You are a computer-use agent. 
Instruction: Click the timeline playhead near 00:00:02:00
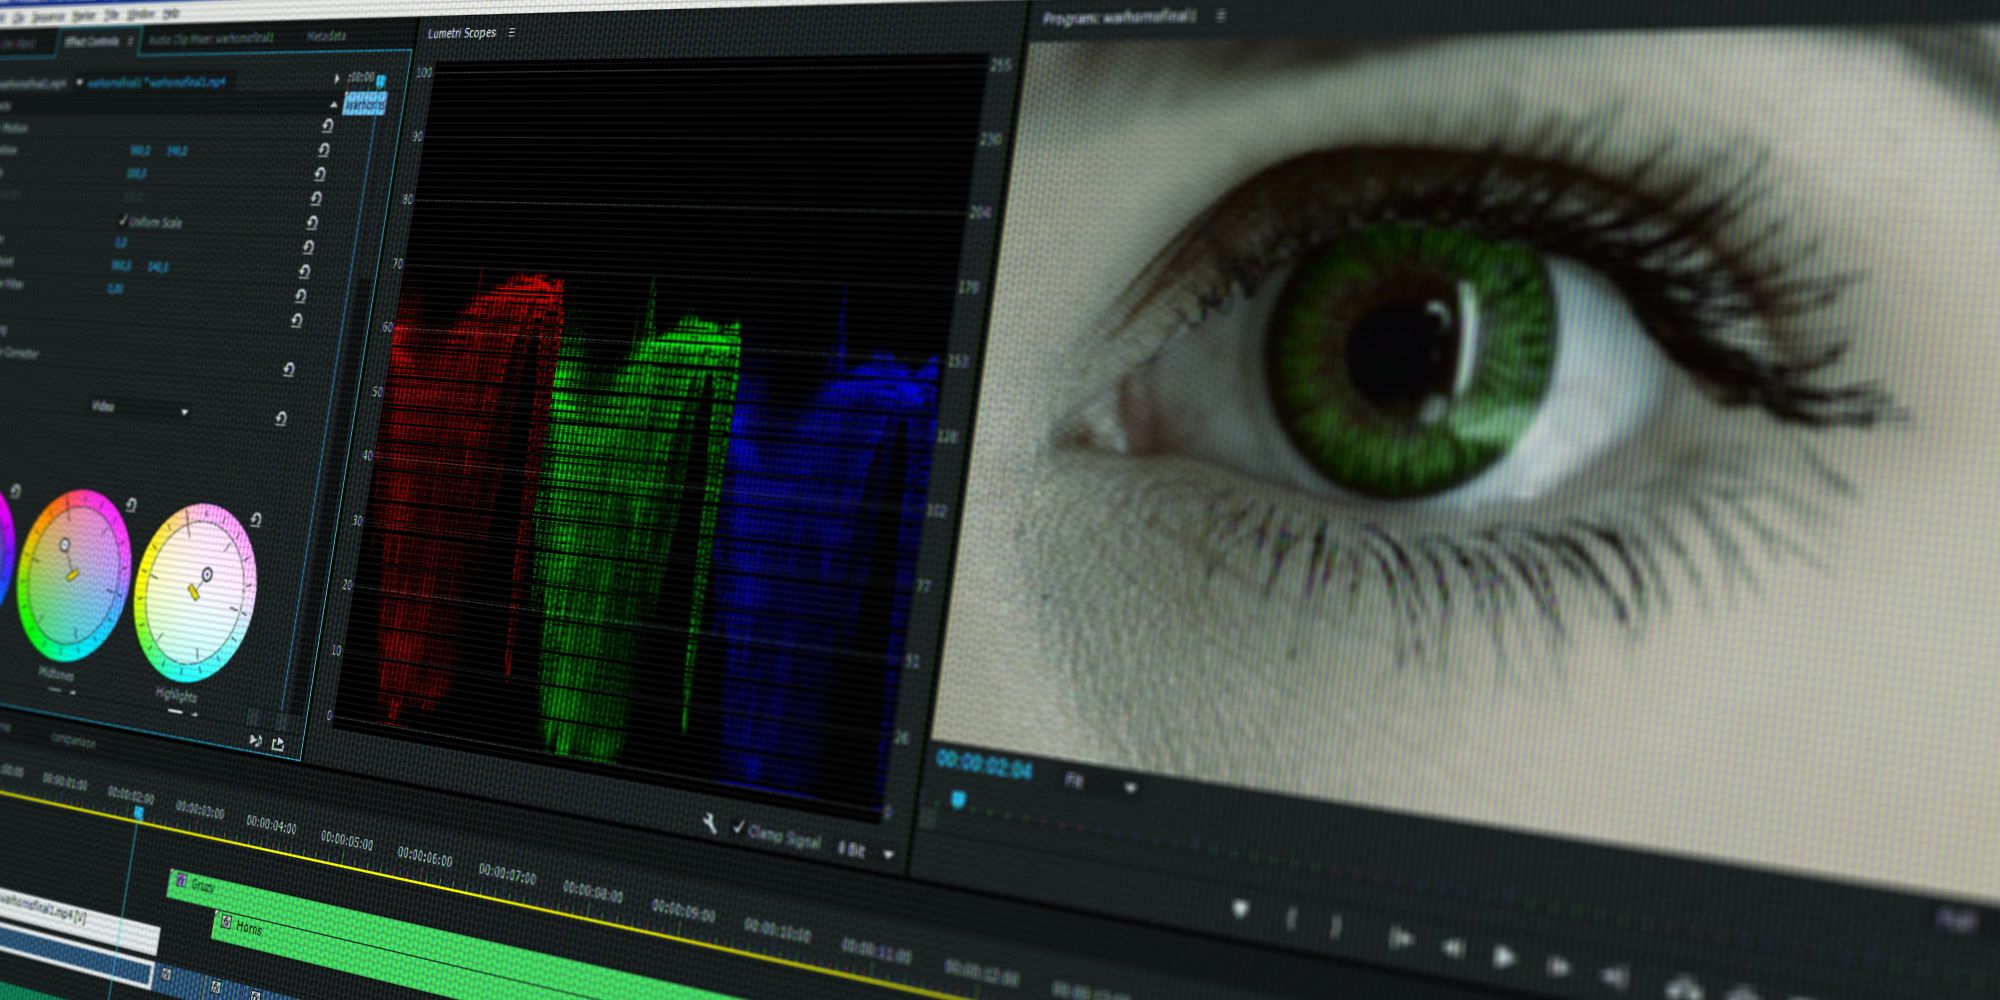tap(139, 813)
